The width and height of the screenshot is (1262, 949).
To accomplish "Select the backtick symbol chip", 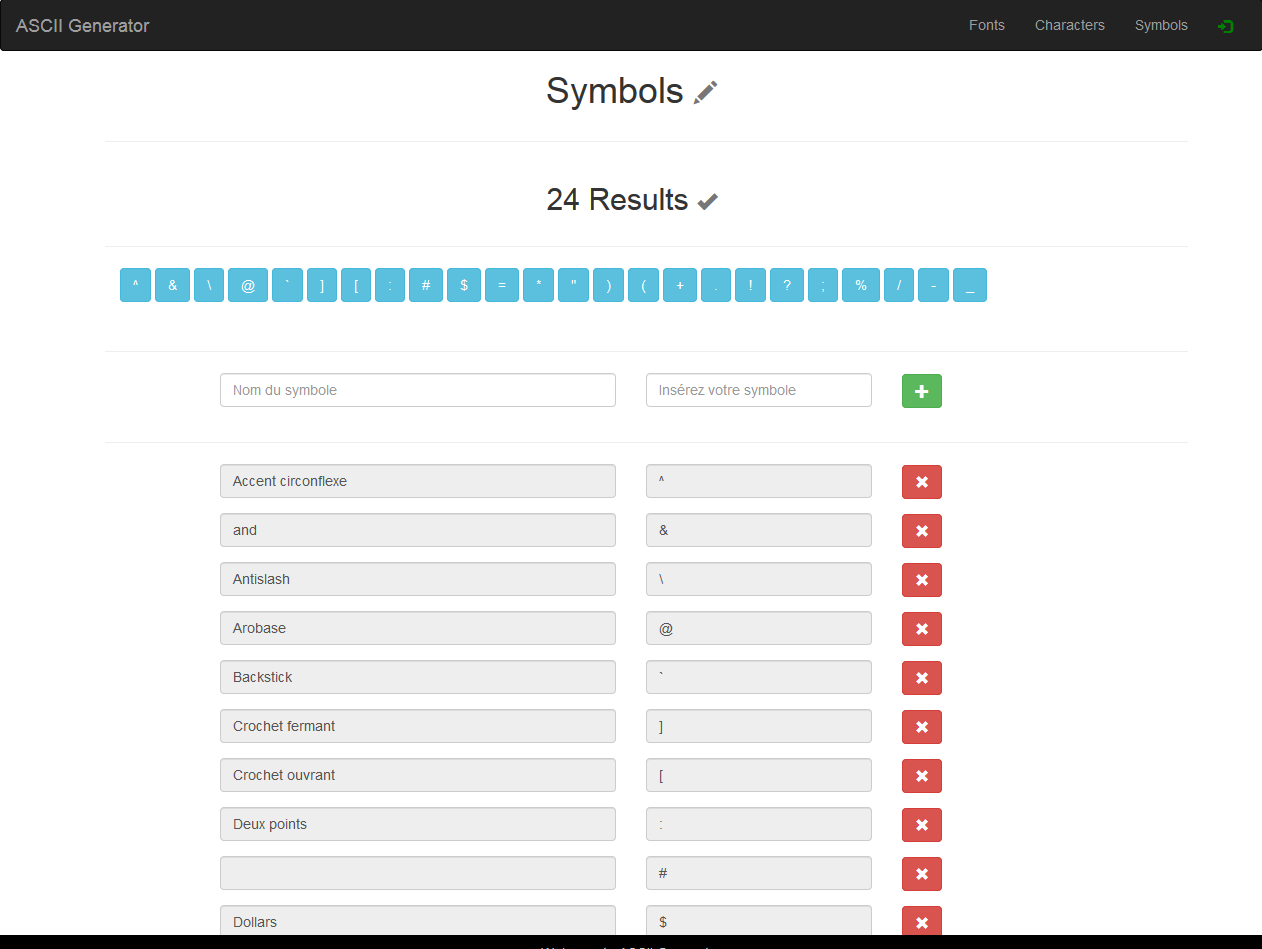I will pyautogui.click(x=287, y=285).
